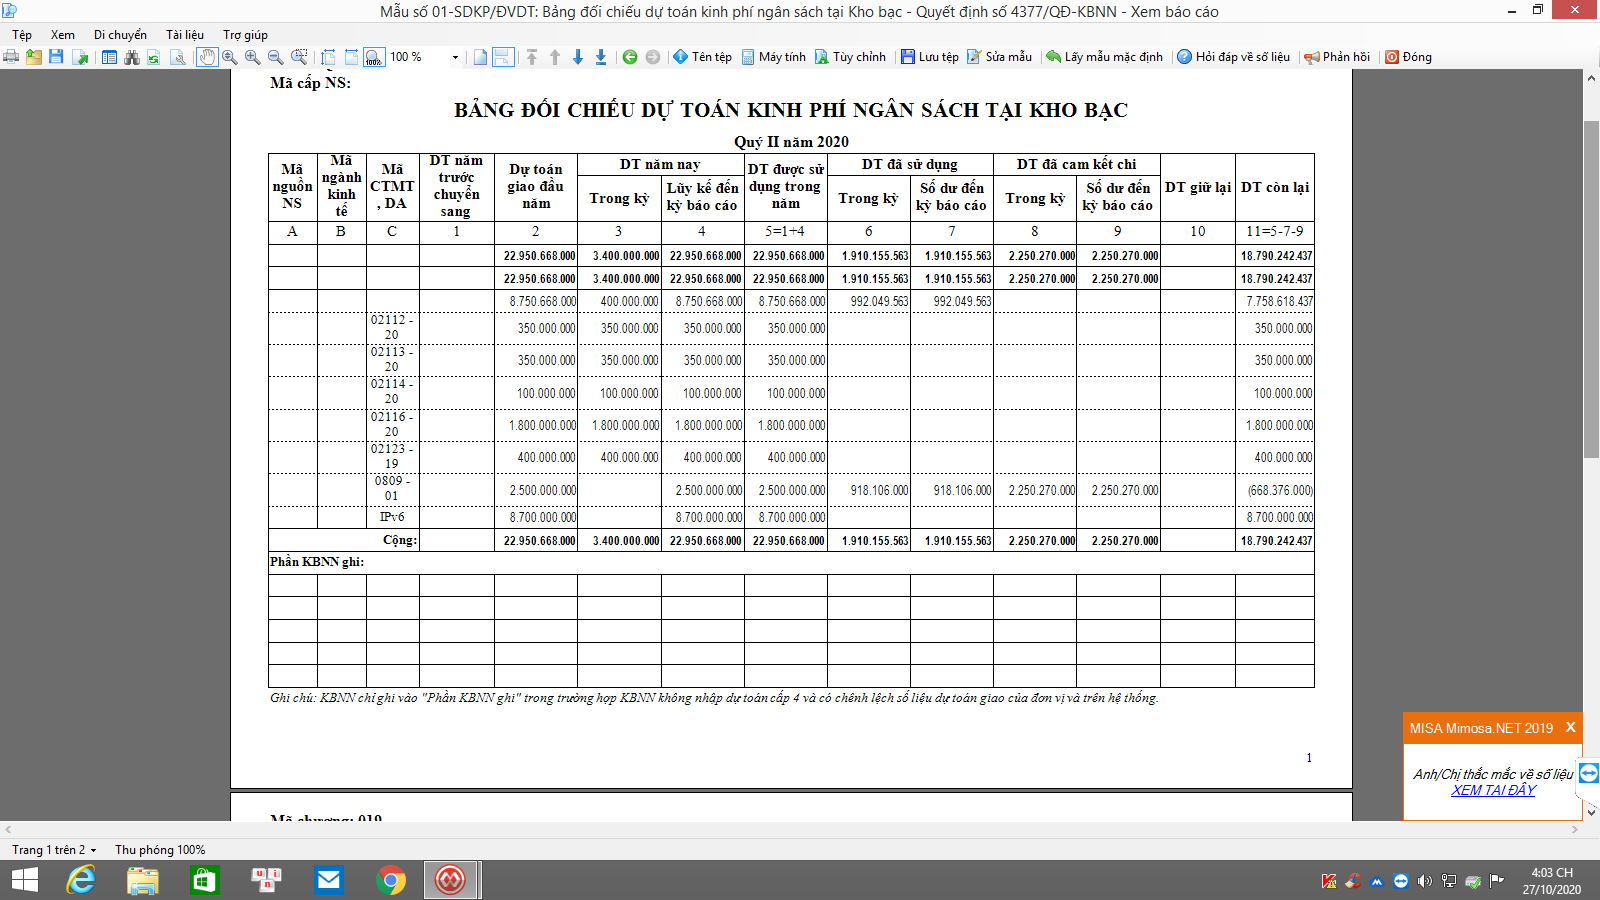
Task: Open the Tài liệu menu
Action: [x=185, y=34]
